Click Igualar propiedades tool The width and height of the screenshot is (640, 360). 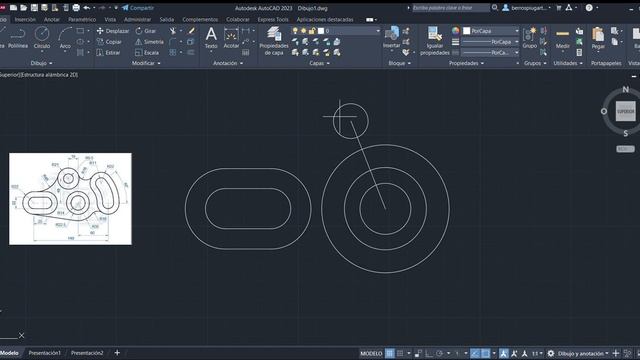(435, 41)
